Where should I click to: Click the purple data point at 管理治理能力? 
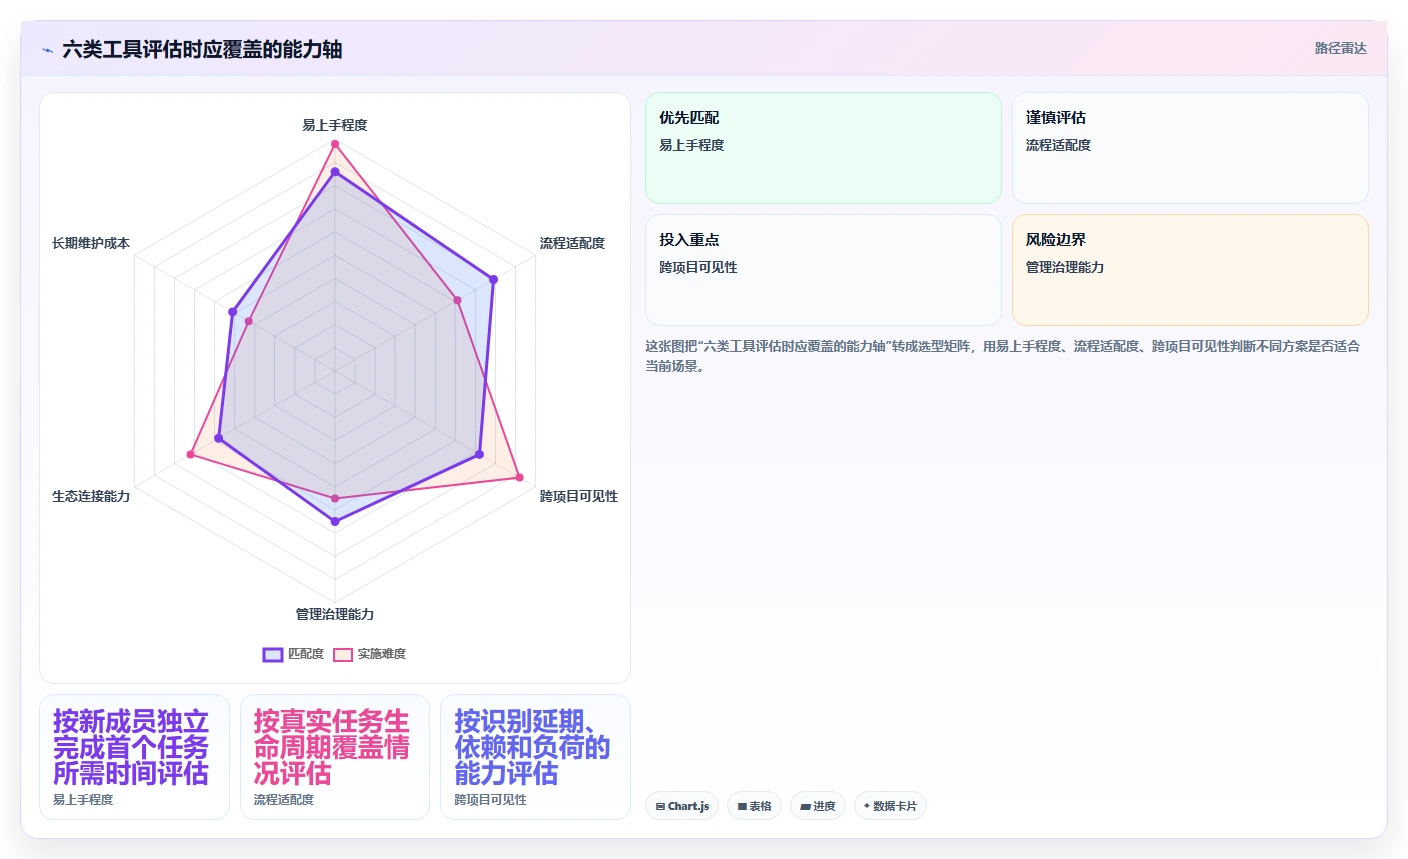[x=335, y=522]
